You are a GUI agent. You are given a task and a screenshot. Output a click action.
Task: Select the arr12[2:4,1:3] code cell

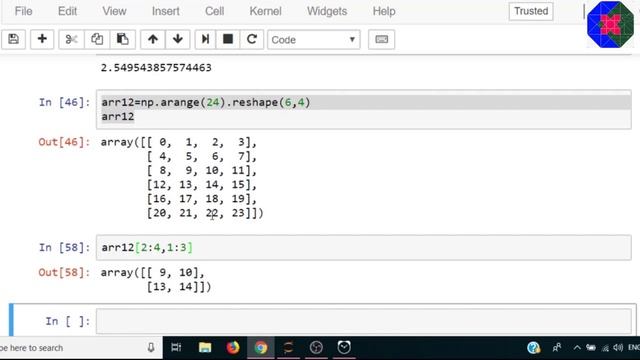364,247
